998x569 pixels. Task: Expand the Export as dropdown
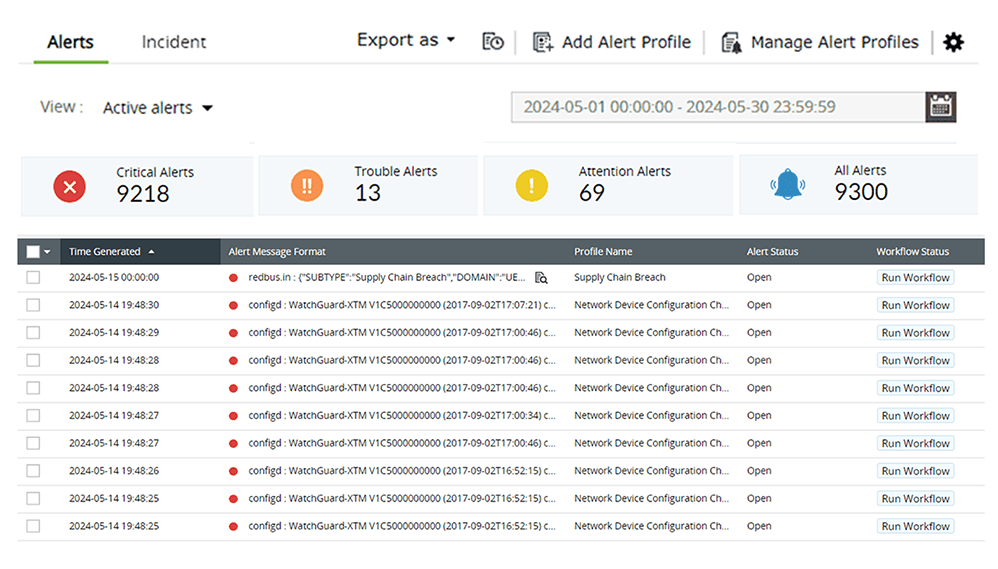click(405, 40)
